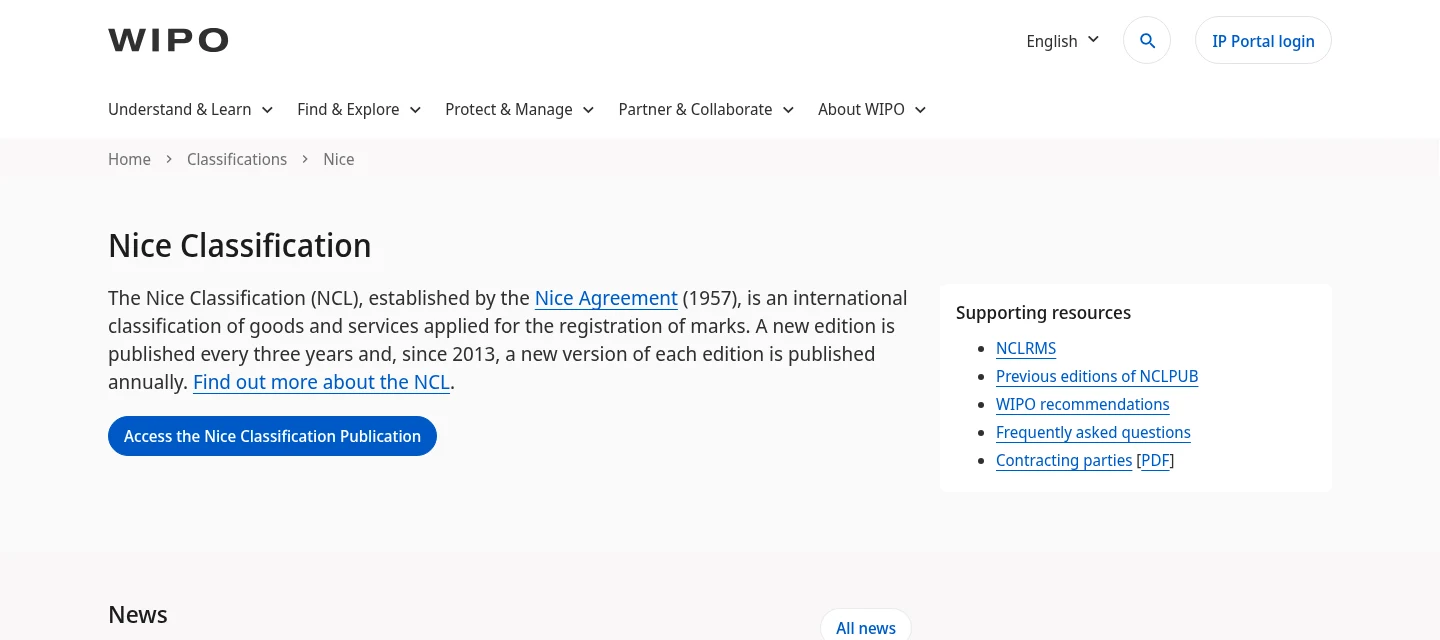
Task: Click the WIPO logo
Action: [168, 40]
